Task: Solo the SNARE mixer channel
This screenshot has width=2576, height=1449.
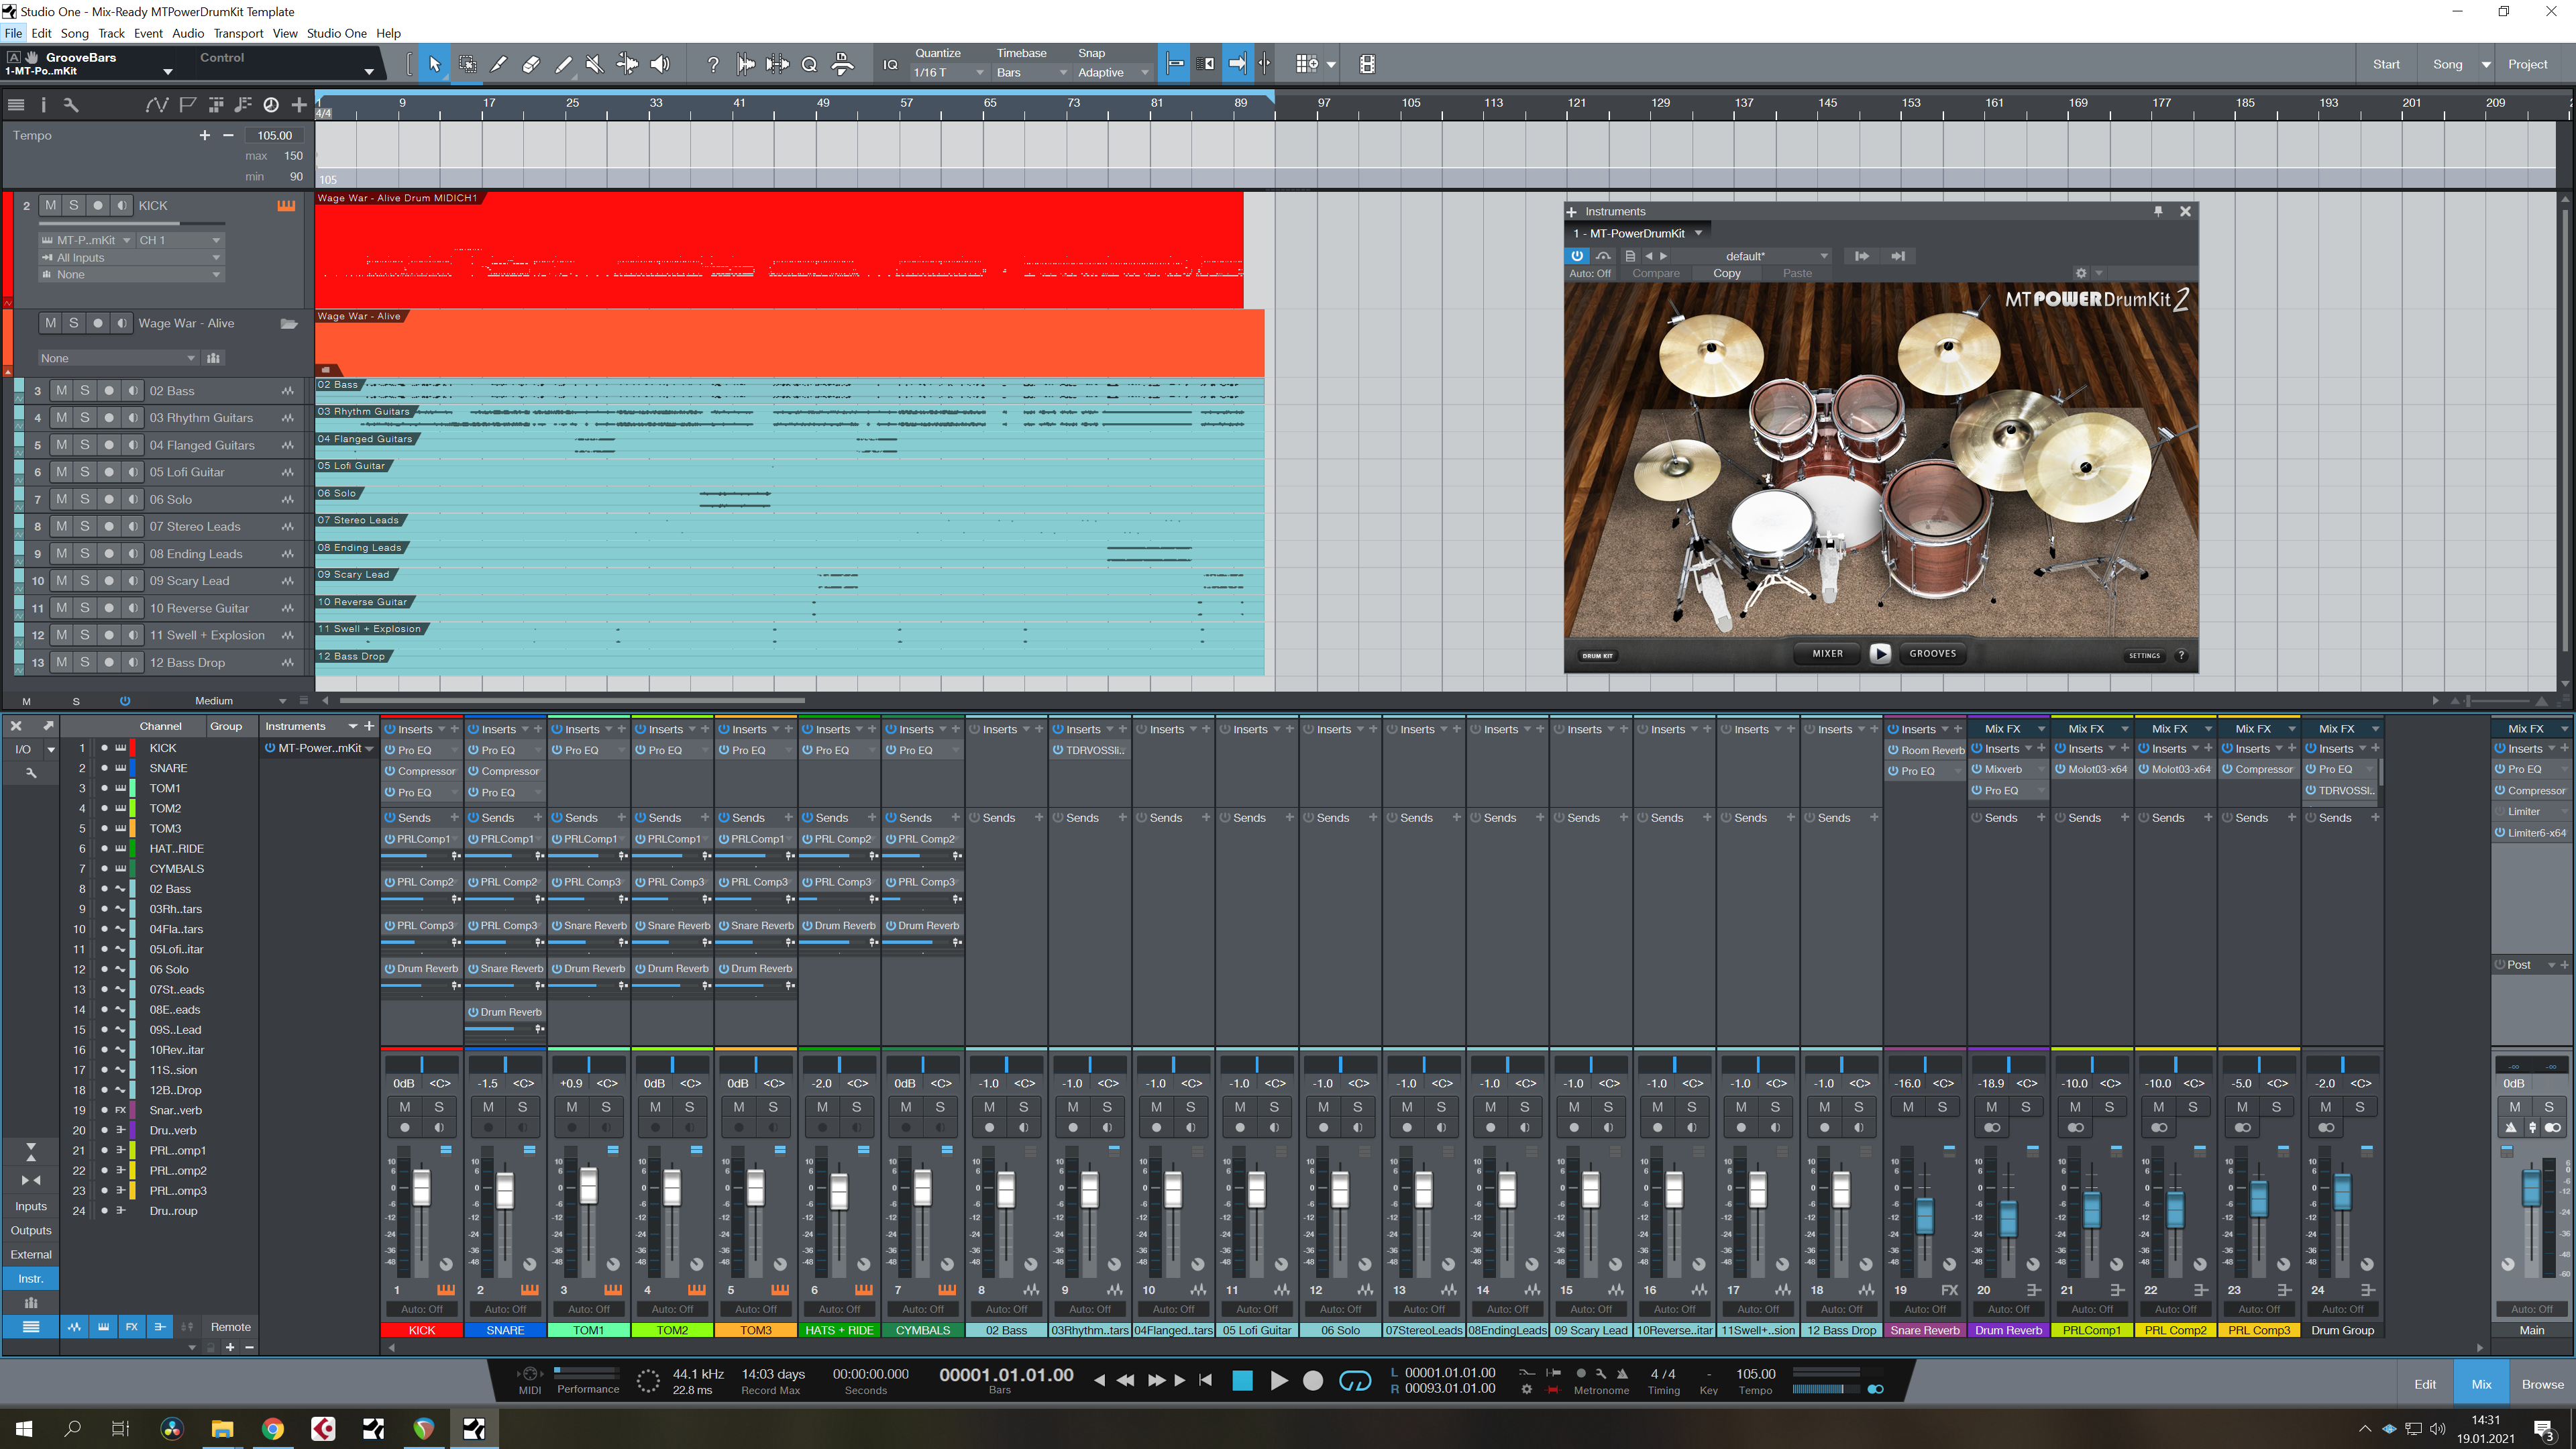Action: click(522, 1107)
